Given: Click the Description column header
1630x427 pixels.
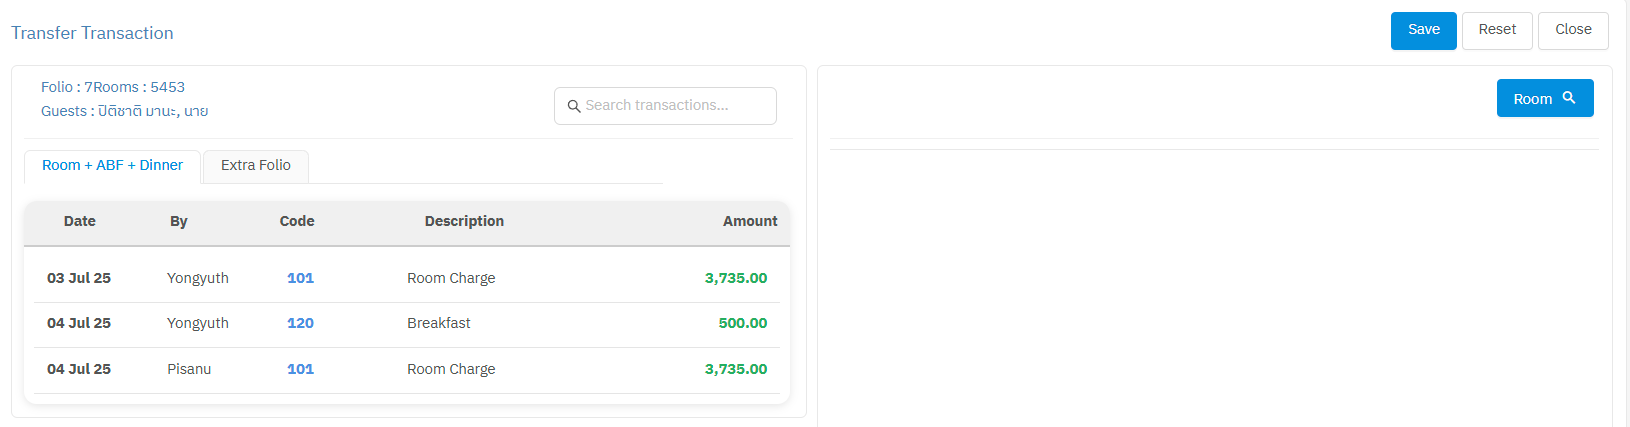Looking at the screenshot, I should pos(464,221).
